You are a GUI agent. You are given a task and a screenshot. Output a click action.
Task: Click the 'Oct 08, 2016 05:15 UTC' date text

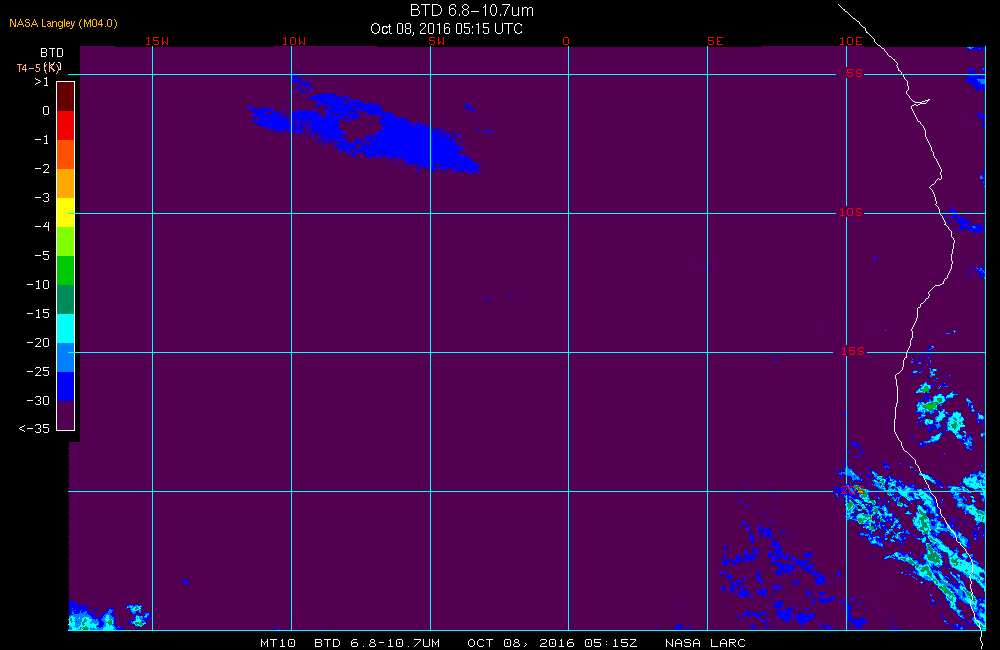click(446, 29)
